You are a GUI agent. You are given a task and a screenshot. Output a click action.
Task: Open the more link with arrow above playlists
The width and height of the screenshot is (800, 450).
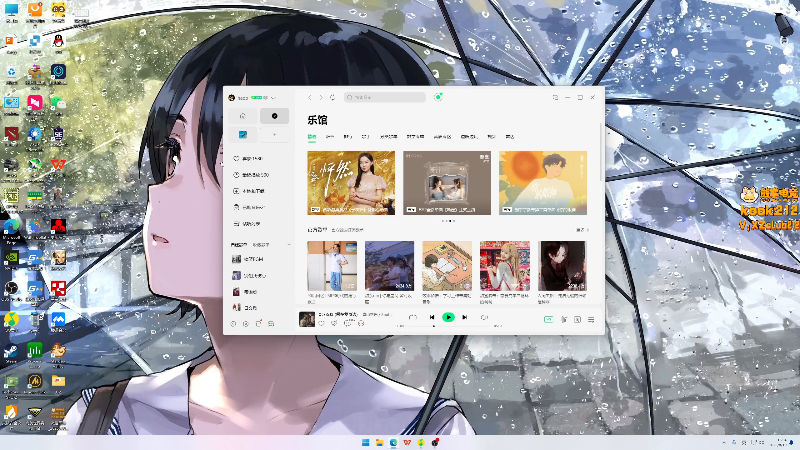(582, 230)
